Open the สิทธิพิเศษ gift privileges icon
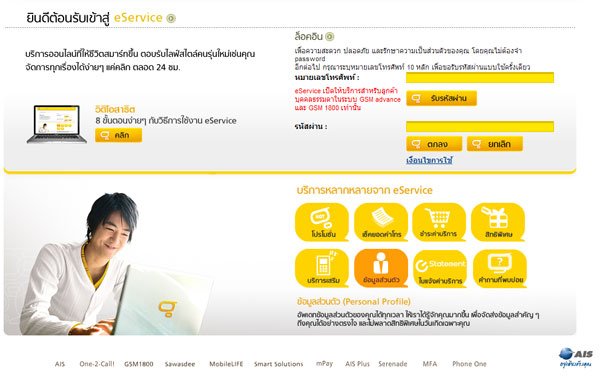The image size is (600, 379). click(x=498, y=222)
